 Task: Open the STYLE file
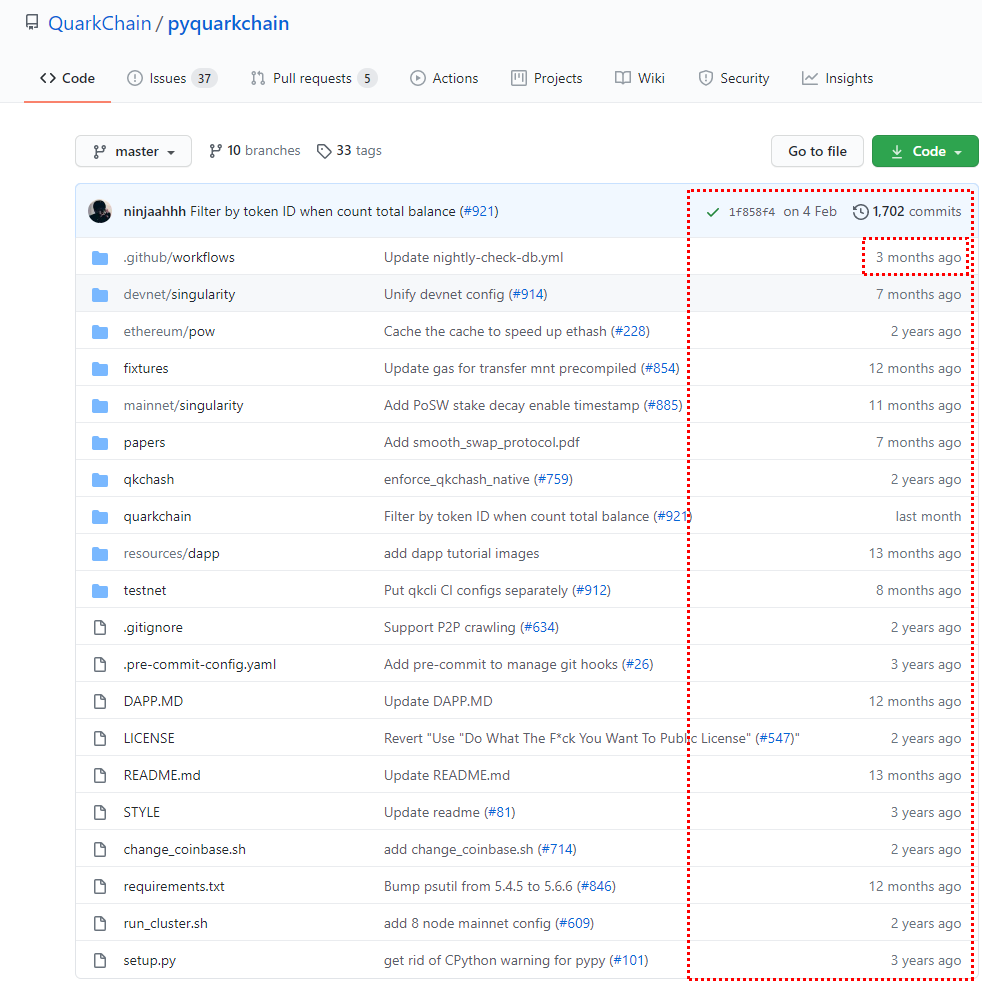[142, 812]
